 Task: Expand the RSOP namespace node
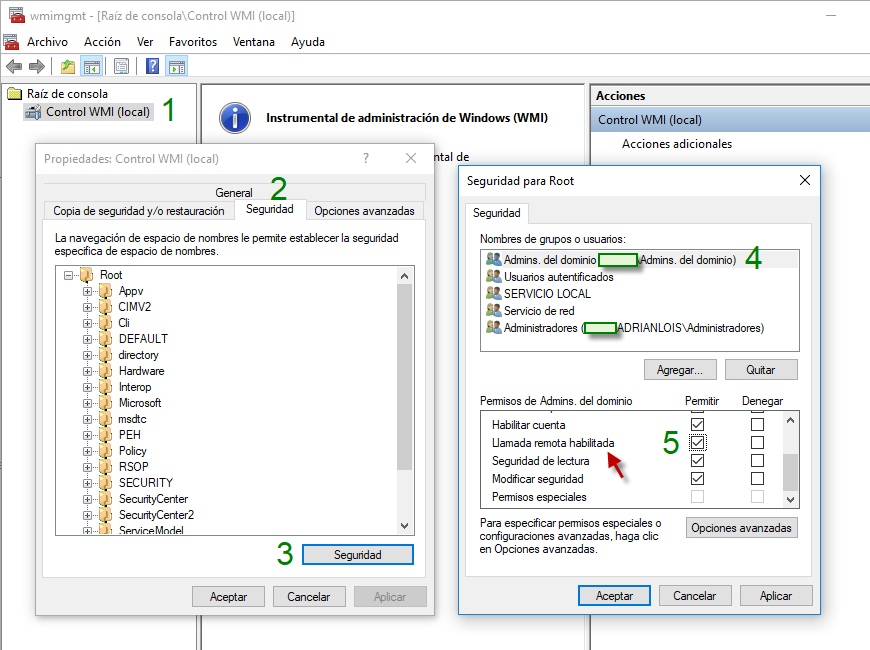click(87, 467)
